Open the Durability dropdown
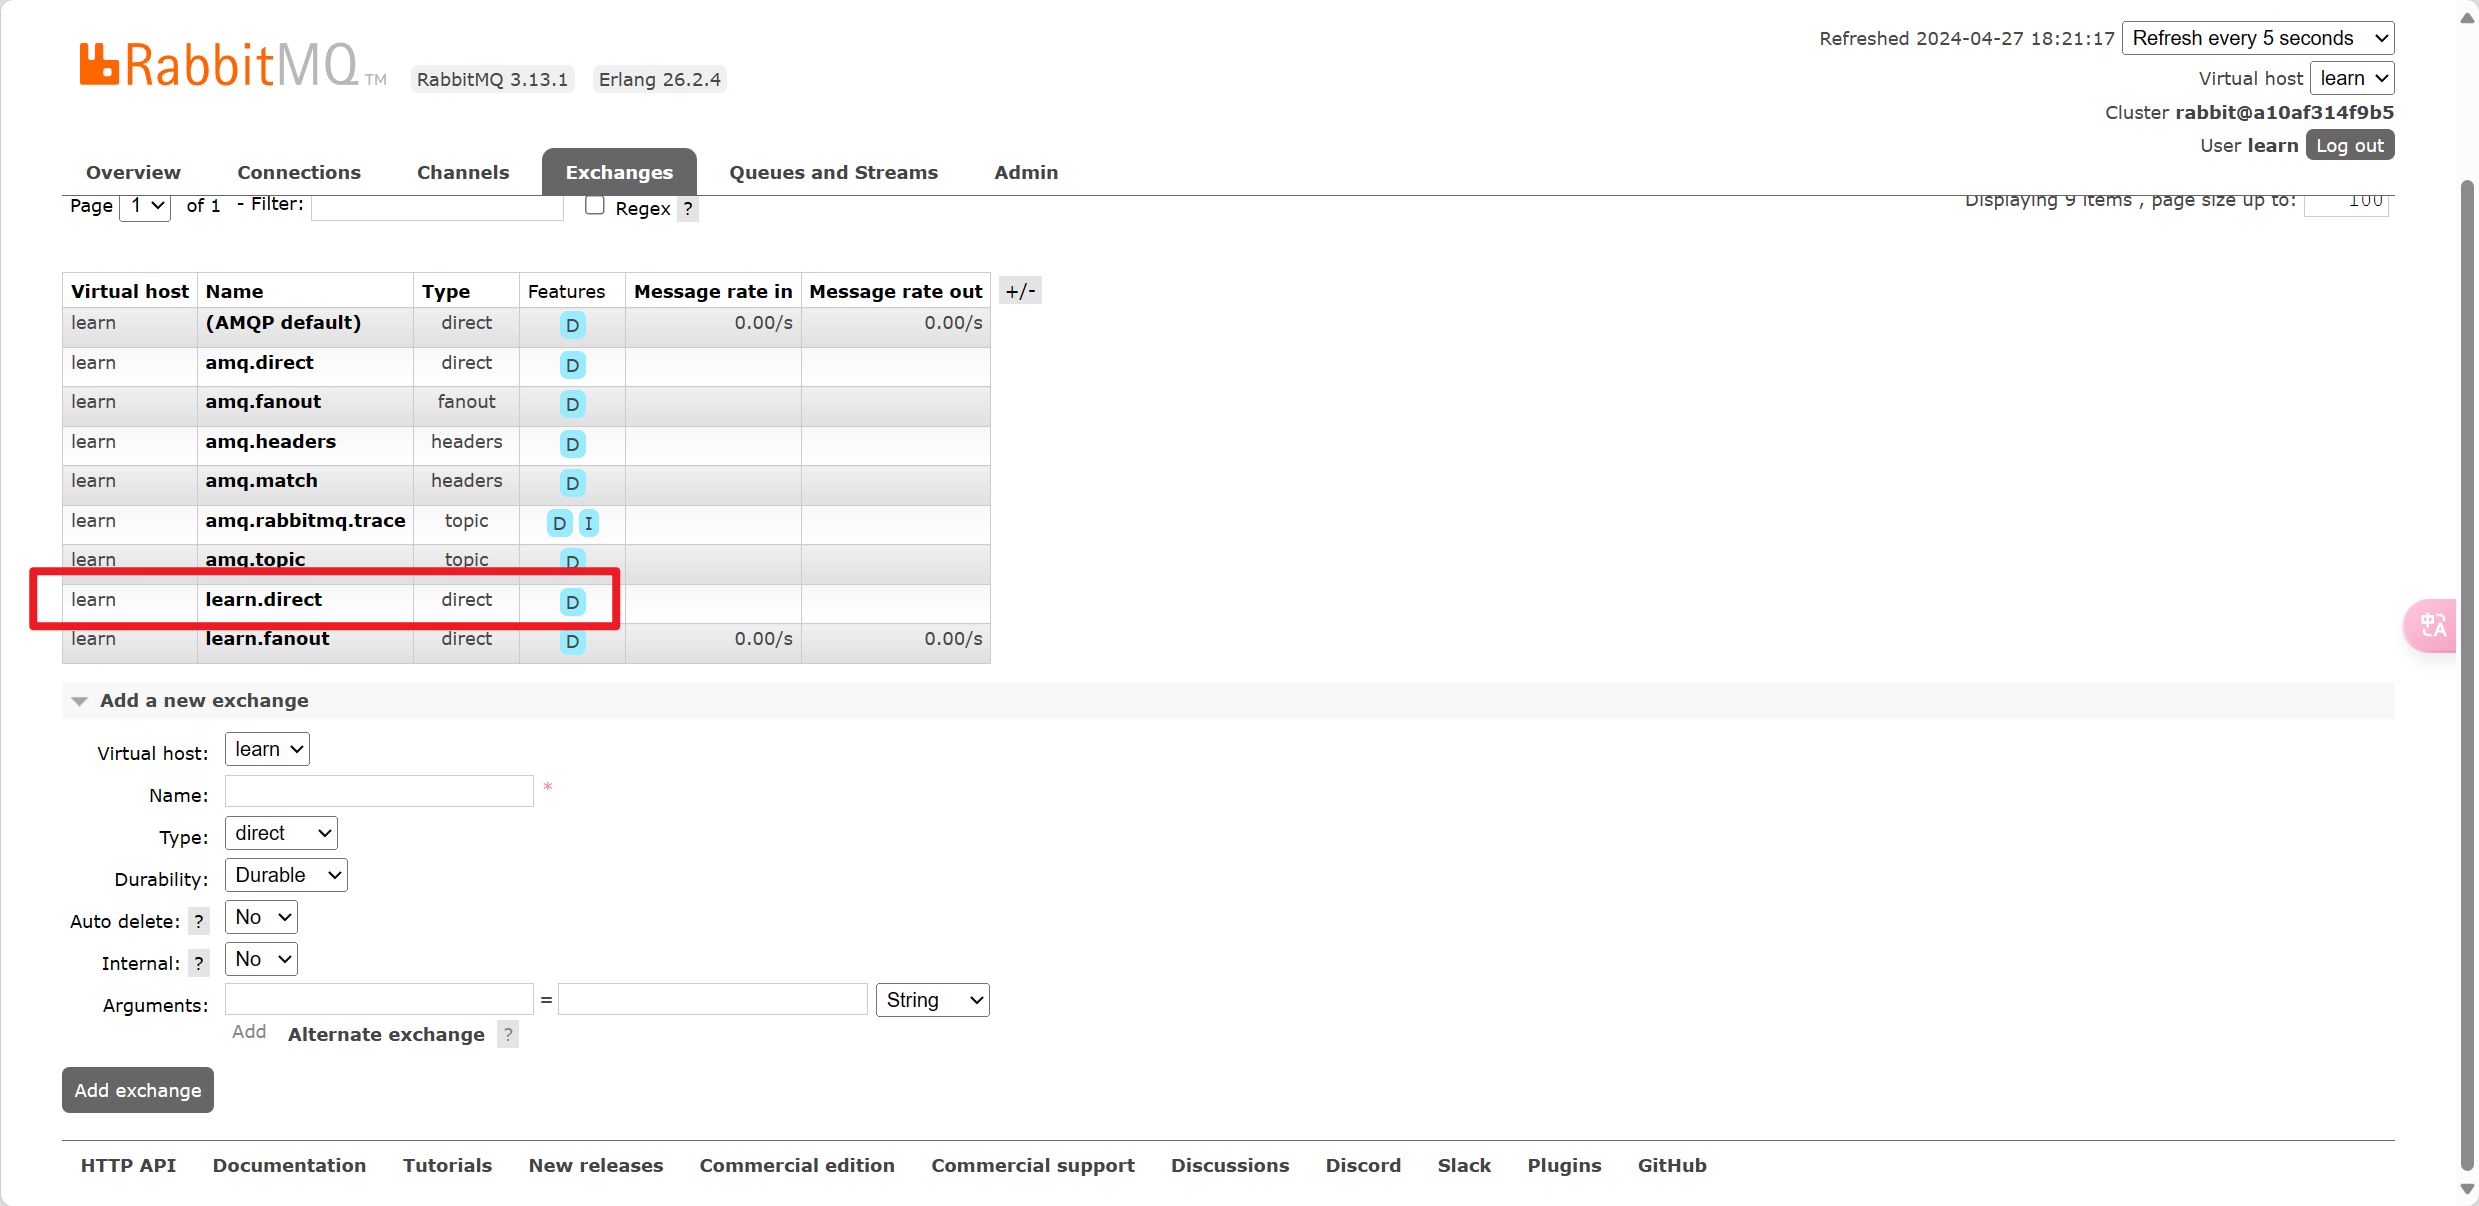The height and width of the screenshot is (1206, 2479). tap(286, 875)
